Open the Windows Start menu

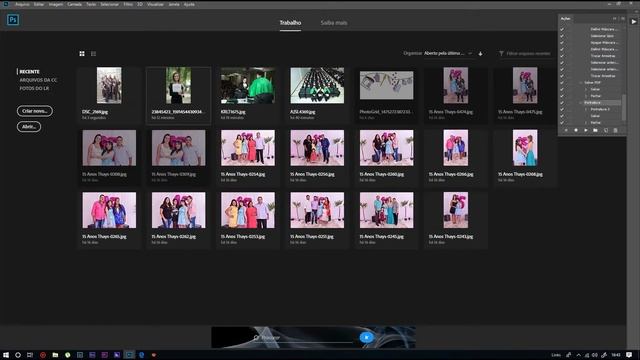[6, 355]
